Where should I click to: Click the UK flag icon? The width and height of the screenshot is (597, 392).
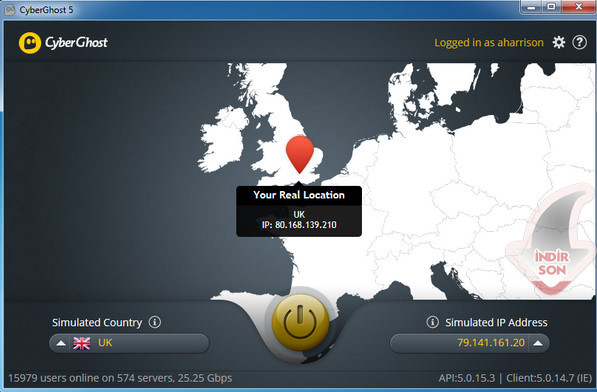81,343
